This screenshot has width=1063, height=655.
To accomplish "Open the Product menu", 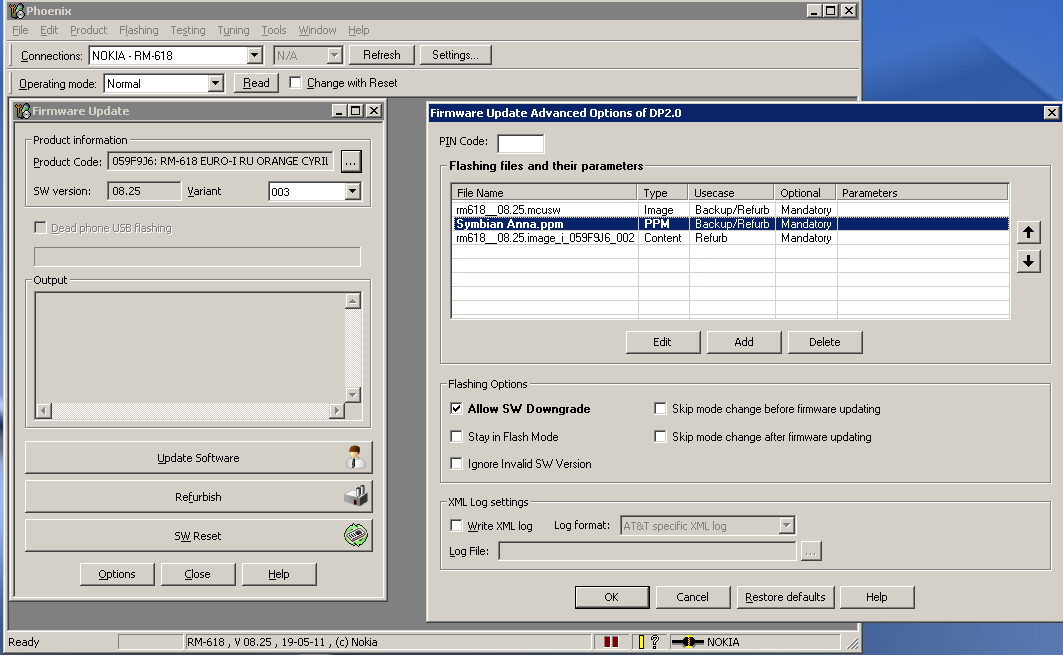I will click(x=88, y=30).
